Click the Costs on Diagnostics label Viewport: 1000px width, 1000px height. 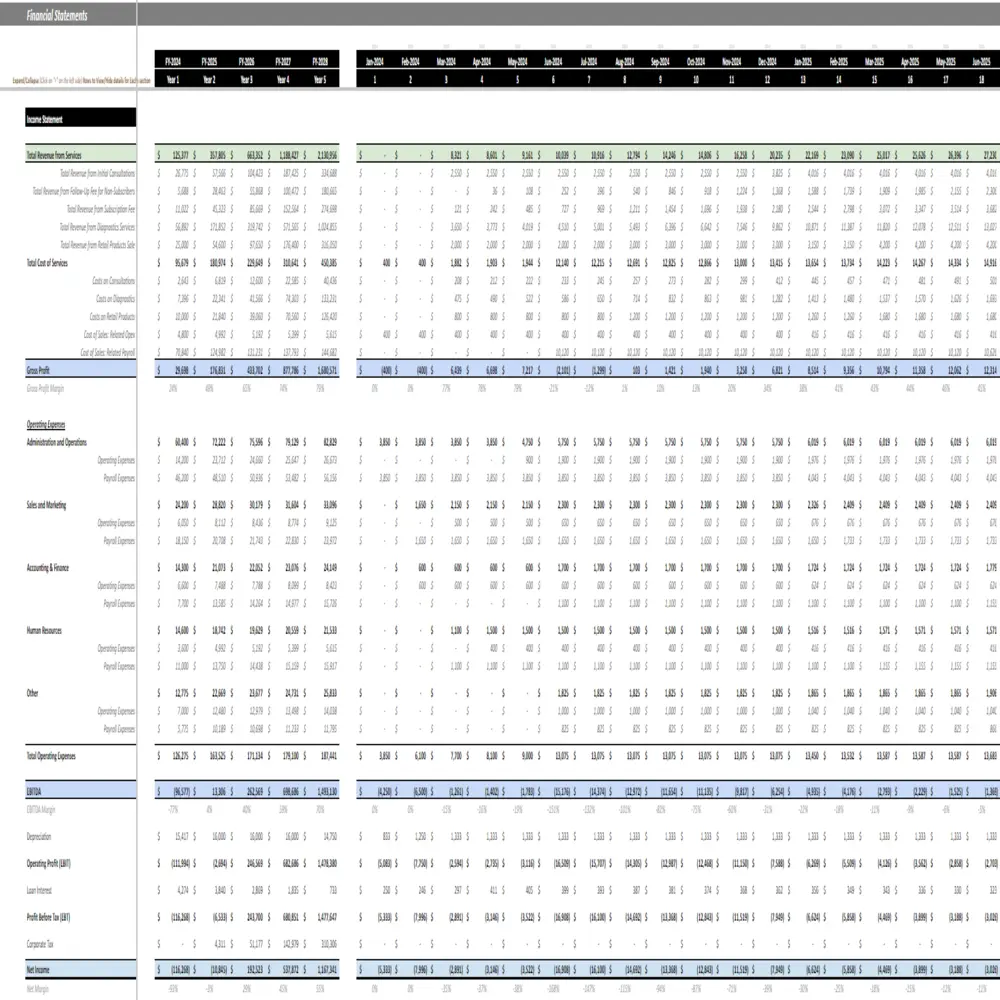pos(115,298)
